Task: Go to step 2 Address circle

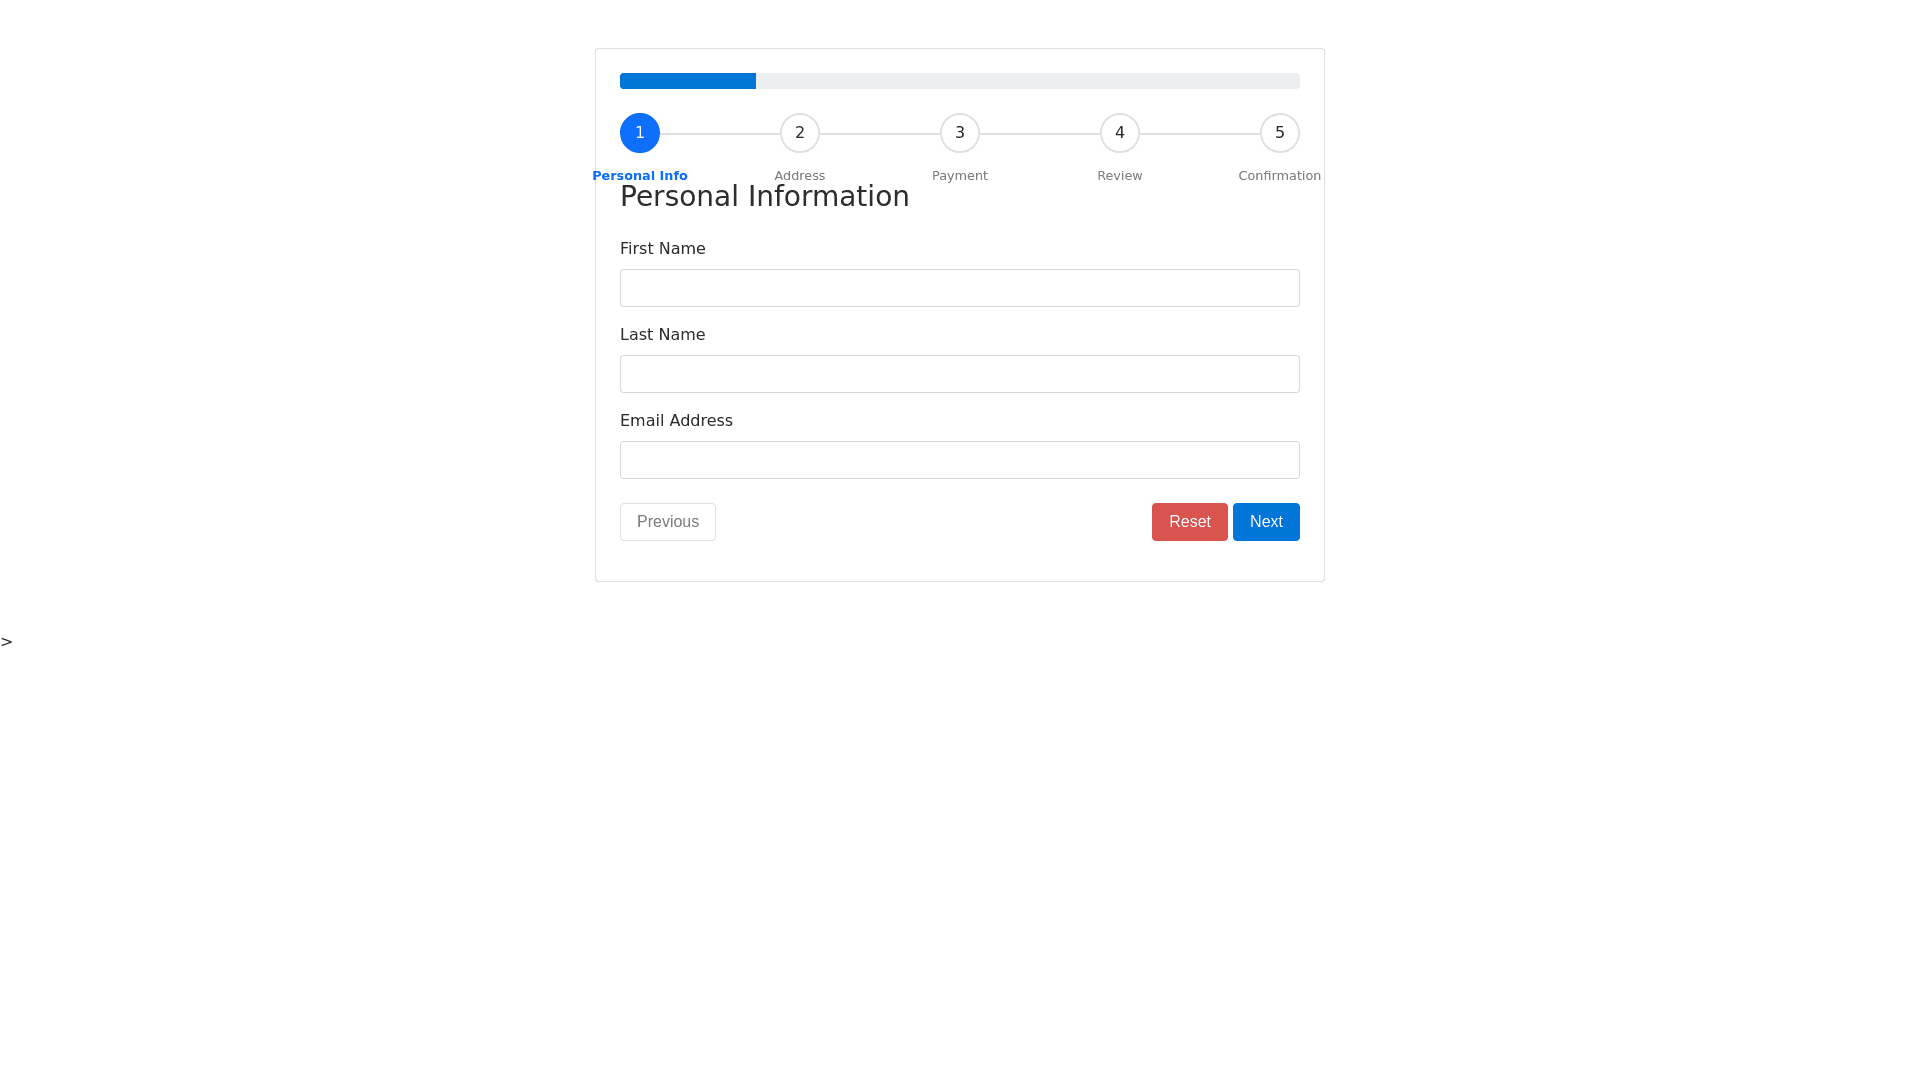Action: 800,133
